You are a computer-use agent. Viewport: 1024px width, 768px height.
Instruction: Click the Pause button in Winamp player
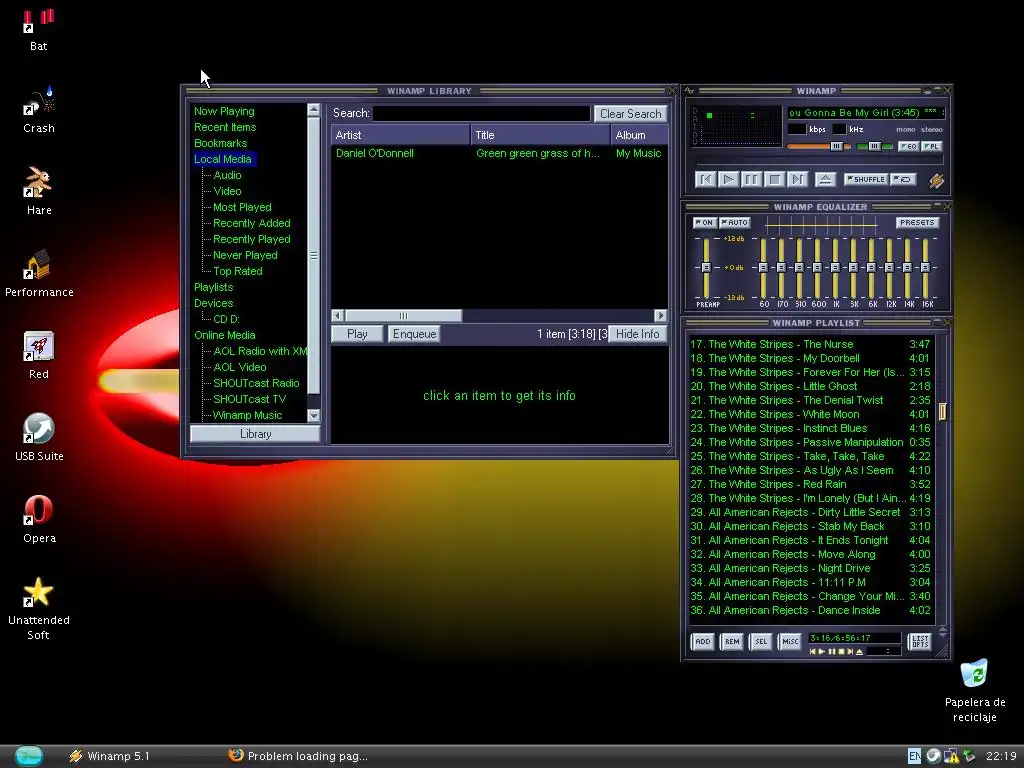coord(752,180)
